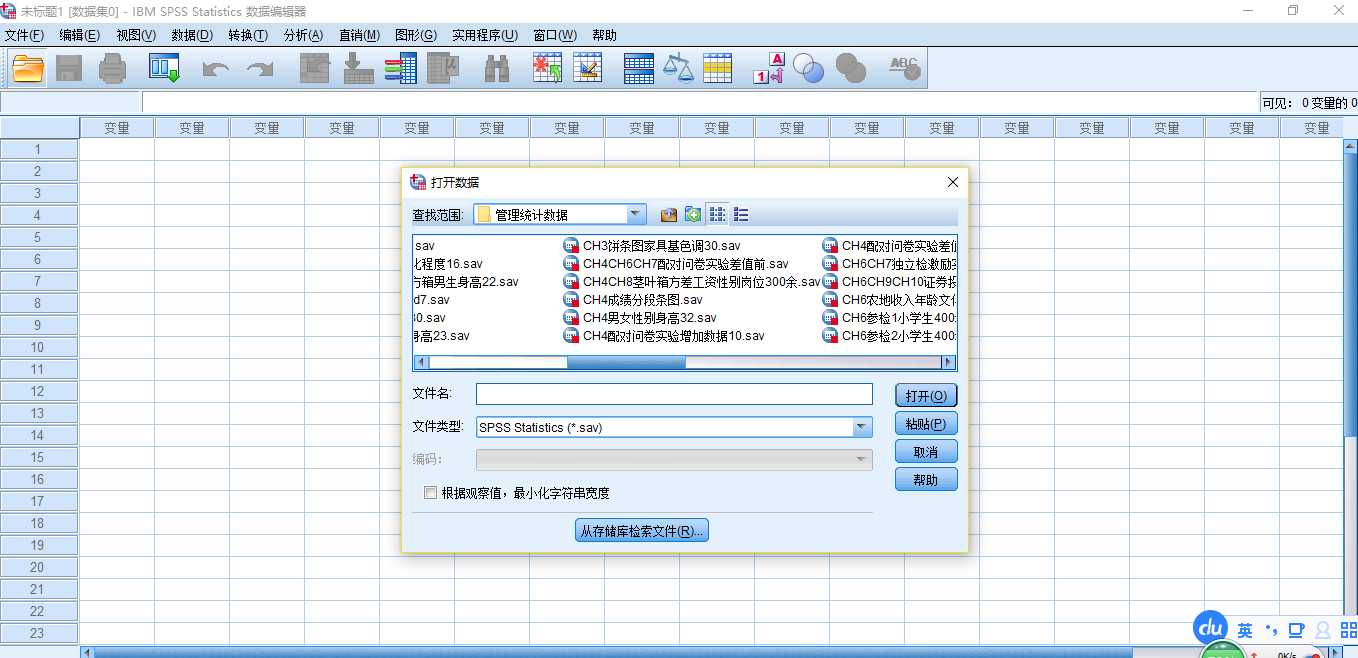Click the 取消 button

click(926, 451)
